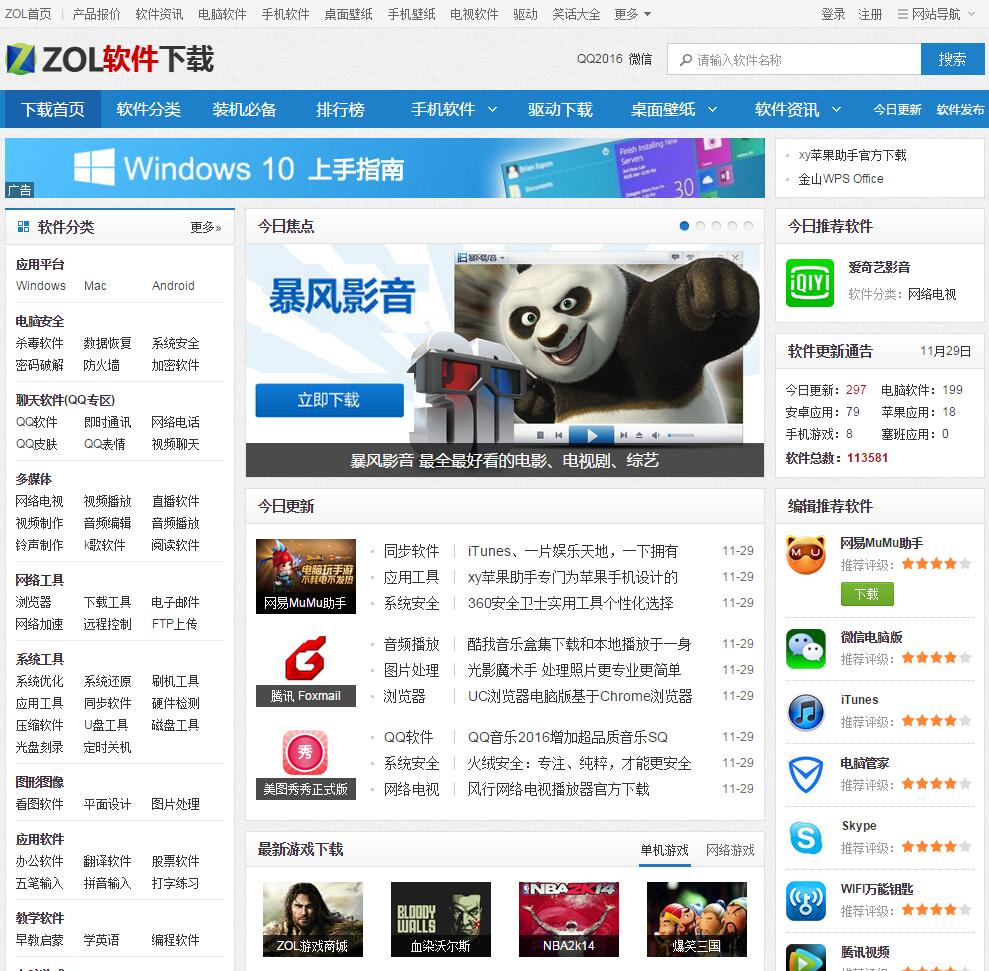Open the NBA2k14 game thumbnail
989x971 pixels.
tap(569, 919)
